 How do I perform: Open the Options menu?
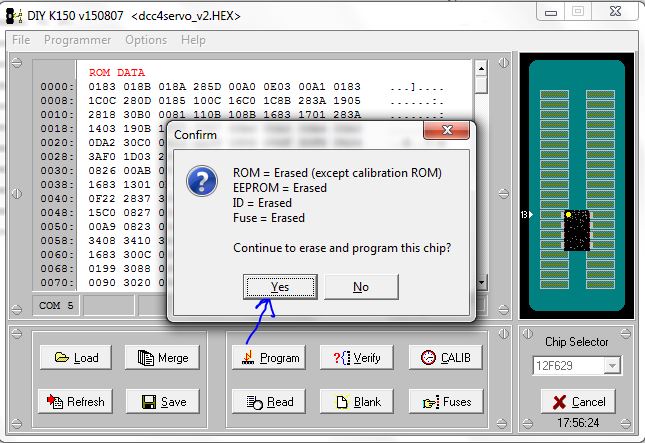pos(146,40)
